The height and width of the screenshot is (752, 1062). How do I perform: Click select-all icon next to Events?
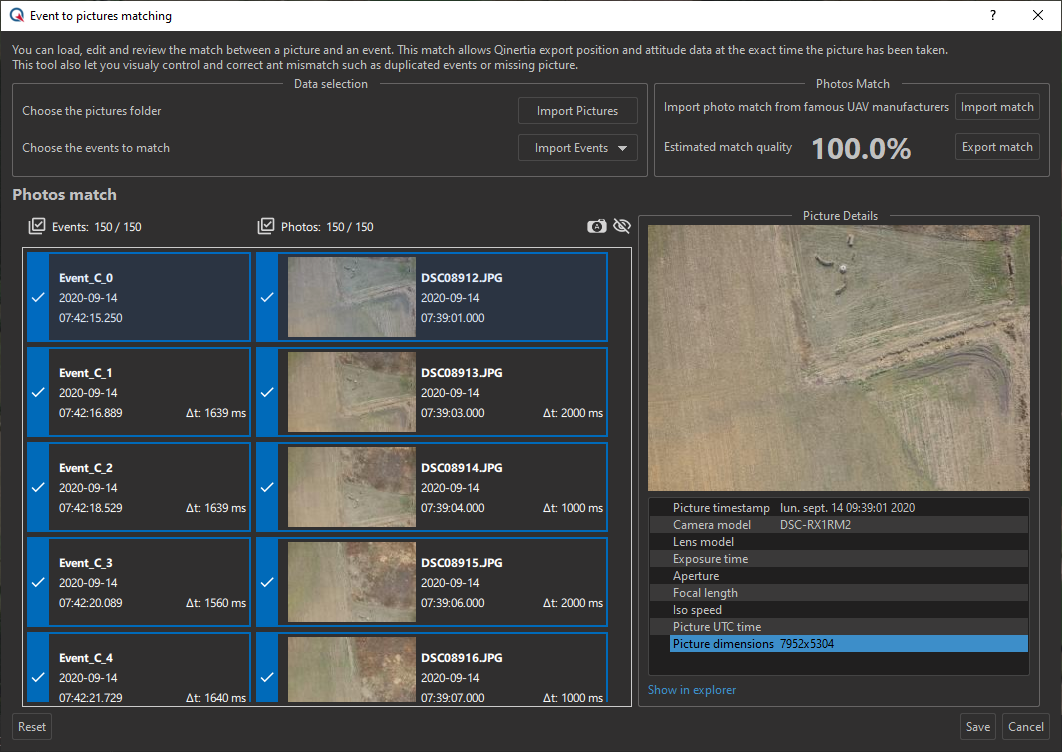[37, 227]
